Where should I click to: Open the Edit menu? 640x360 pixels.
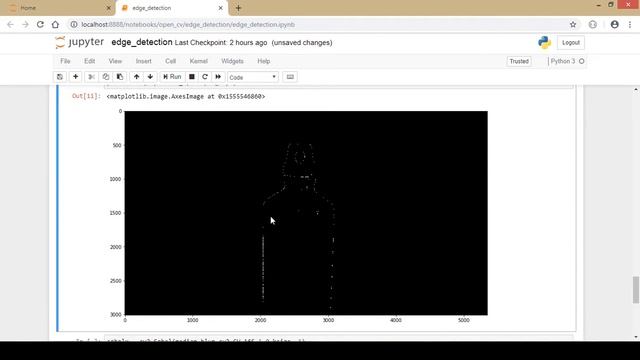pos(89,61)
